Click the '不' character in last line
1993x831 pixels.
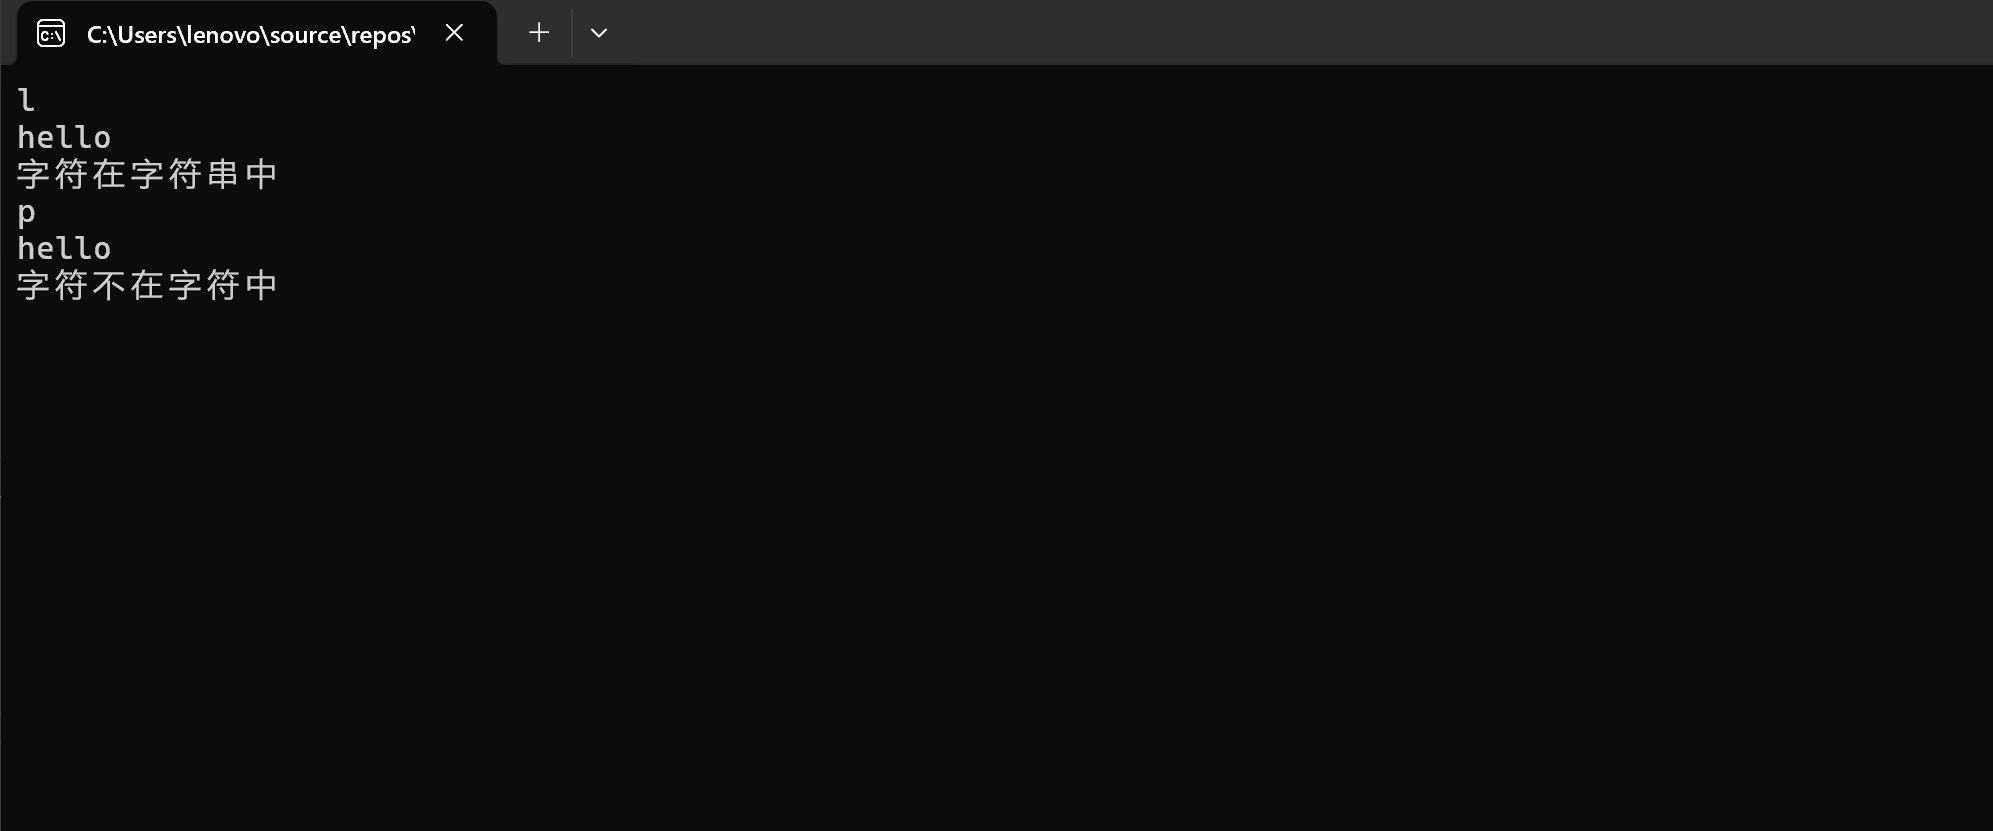pyautogui.click(x=109, y=285)
